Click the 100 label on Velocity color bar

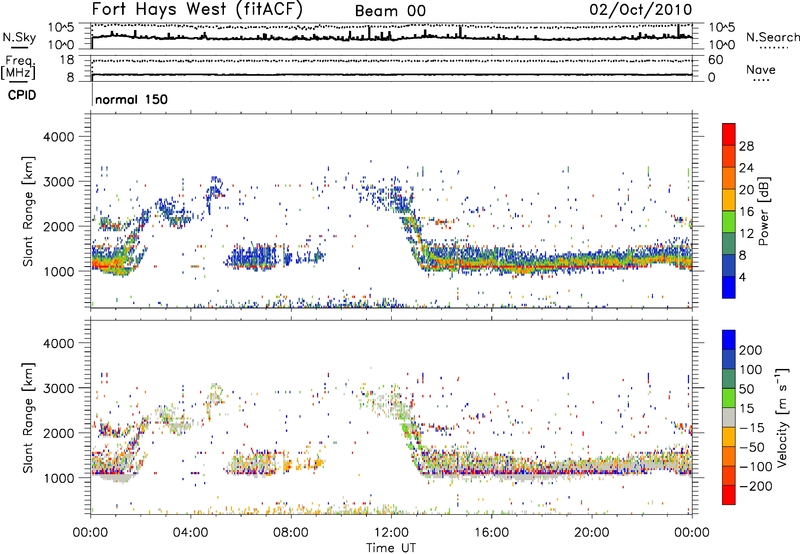point(751,370)
